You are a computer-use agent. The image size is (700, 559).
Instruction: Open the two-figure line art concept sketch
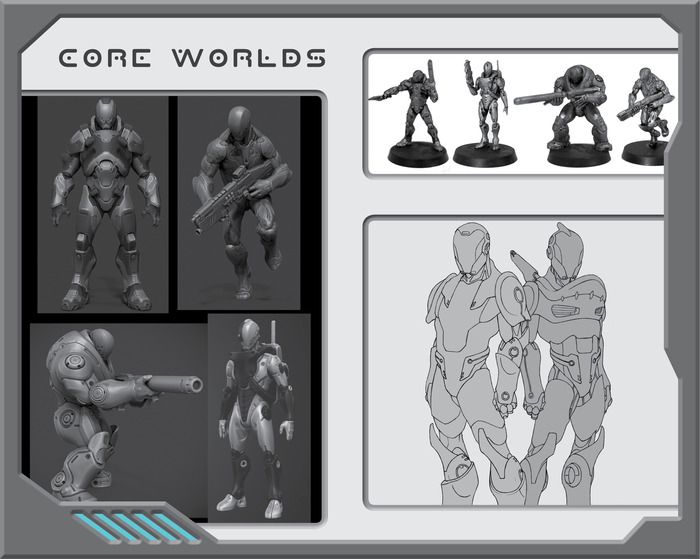click(x=519, y=363)
